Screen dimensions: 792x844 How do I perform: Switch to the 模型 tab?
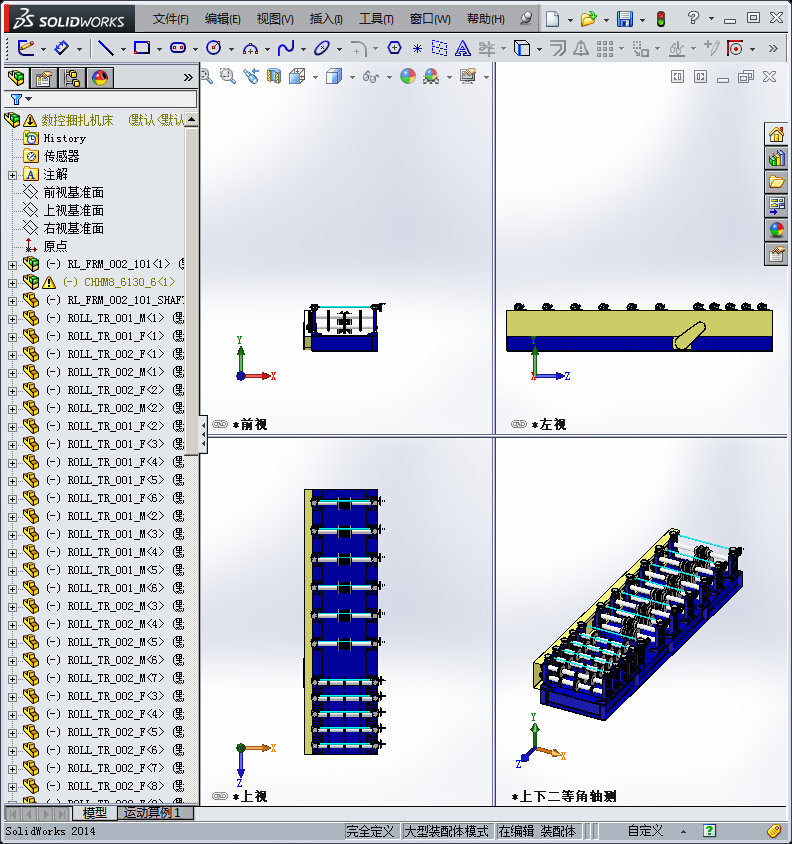click(x=94, y=813)
